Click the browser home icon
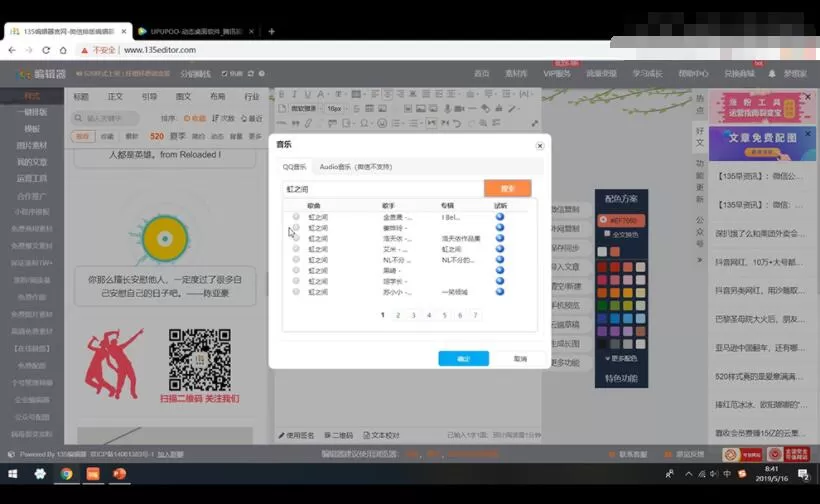Image resolution: width=820 pixels, height=504 pixels. pos(63,50)
